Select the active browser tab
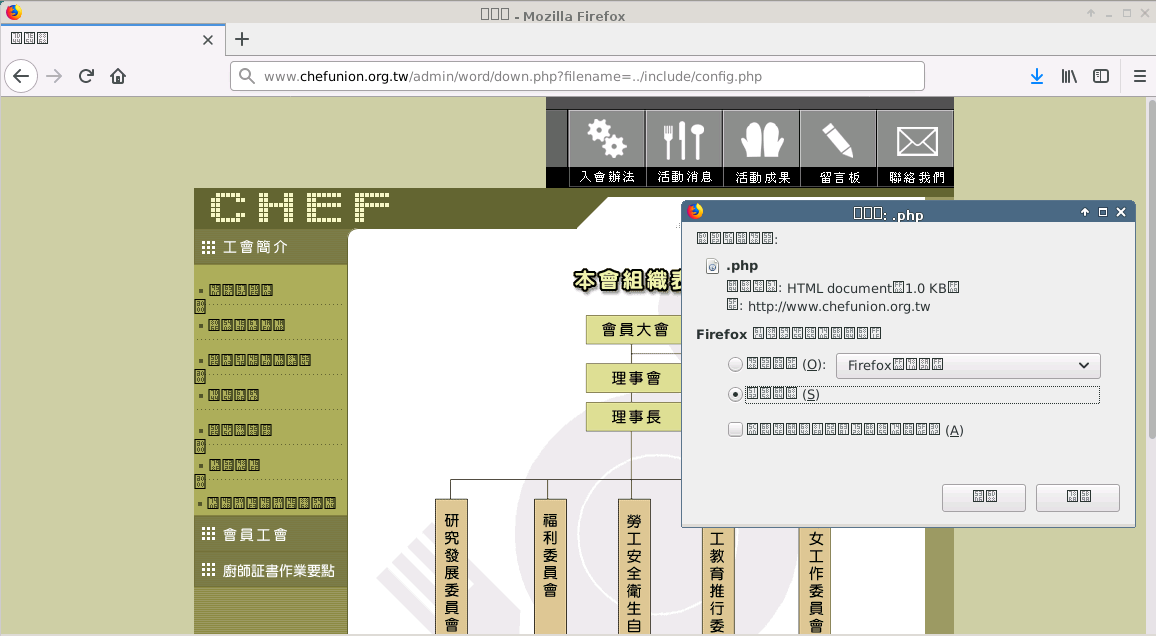The image size is (1156, 636). coord(113,39)
